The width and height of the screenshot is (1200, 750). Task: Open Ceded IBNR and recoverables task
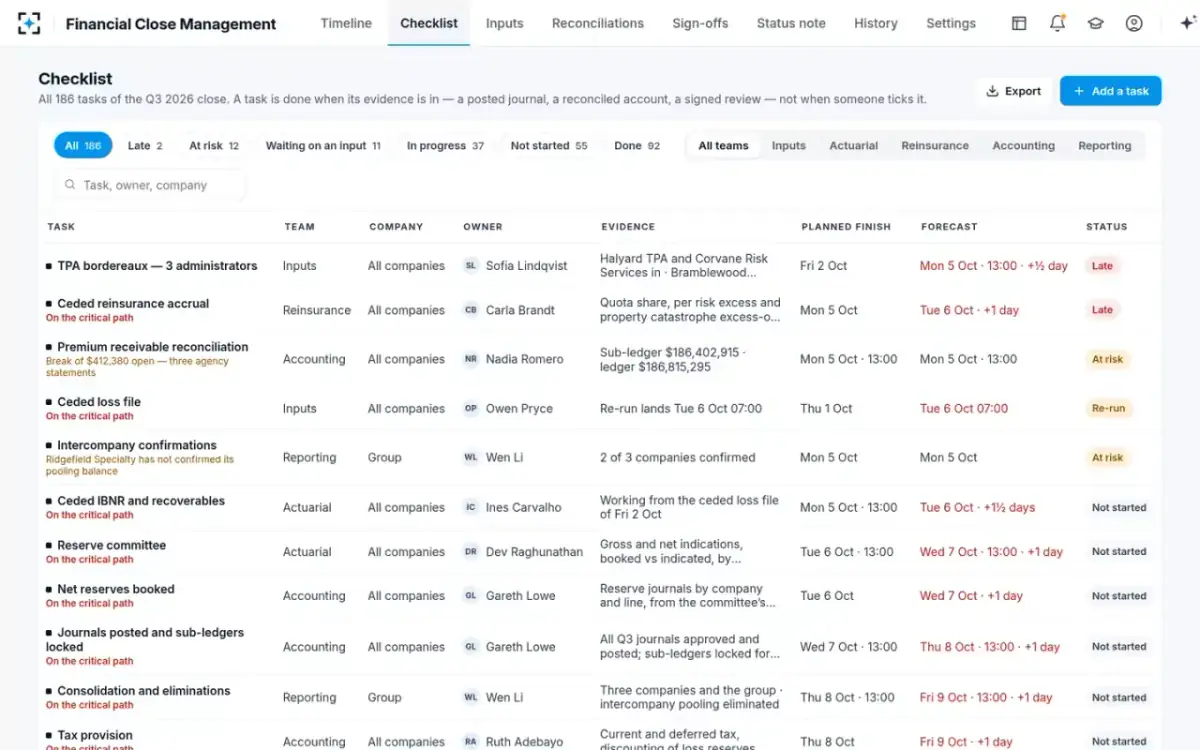tap(141, 501)
